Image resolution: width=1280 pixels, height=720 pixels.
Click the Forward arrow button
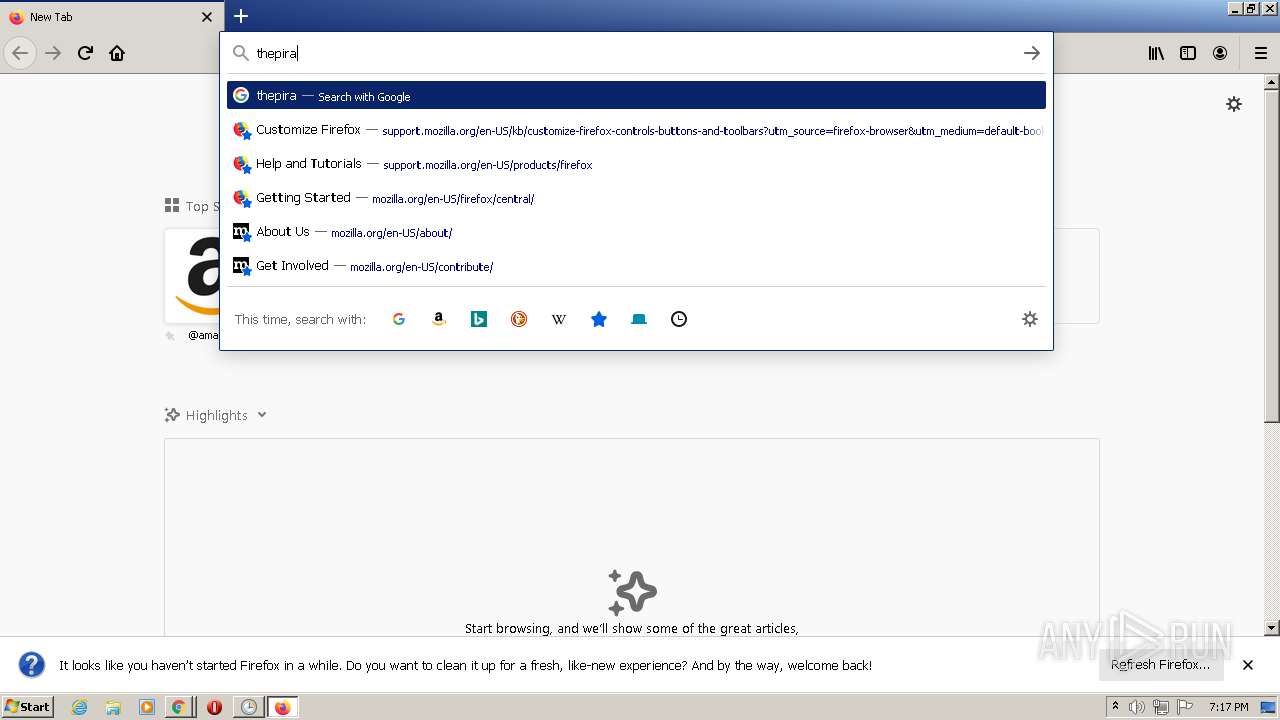[x=54, y=53]
